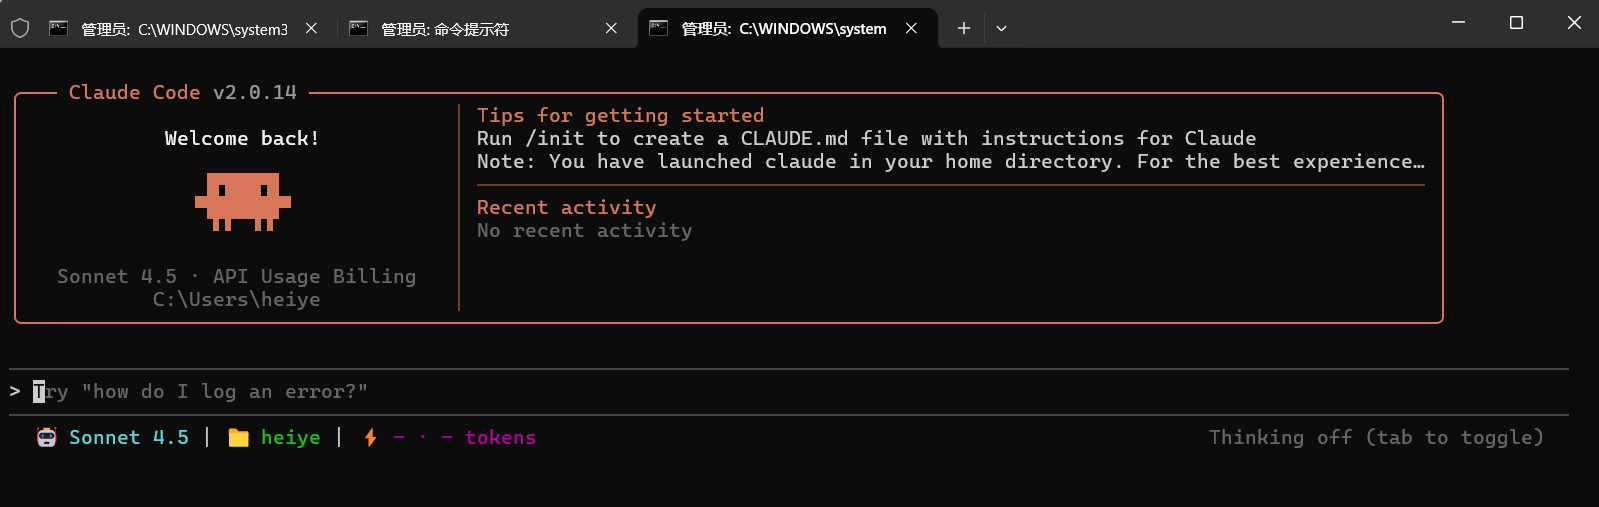Close the terminal window
This screenshot has width=1599, height=507.
coord(1574,22)
